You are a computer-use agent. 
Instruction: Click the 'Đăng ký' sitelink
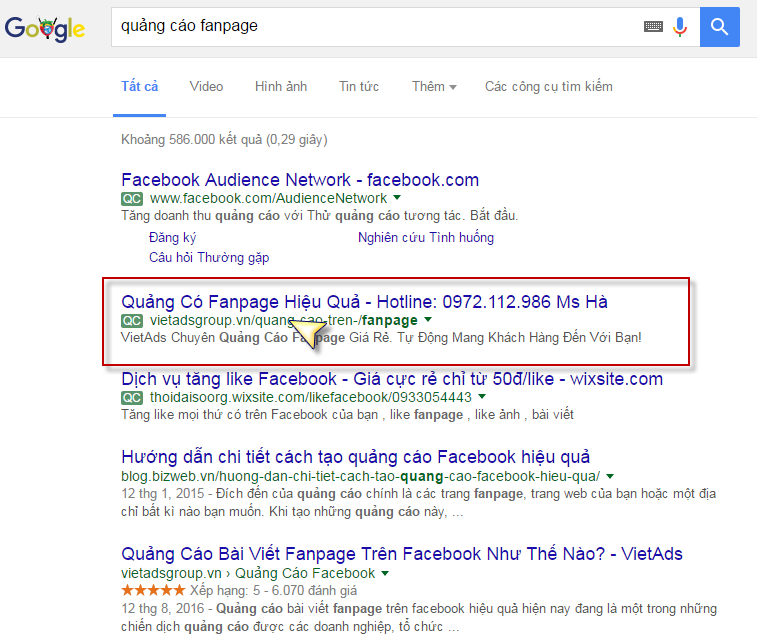172,237
